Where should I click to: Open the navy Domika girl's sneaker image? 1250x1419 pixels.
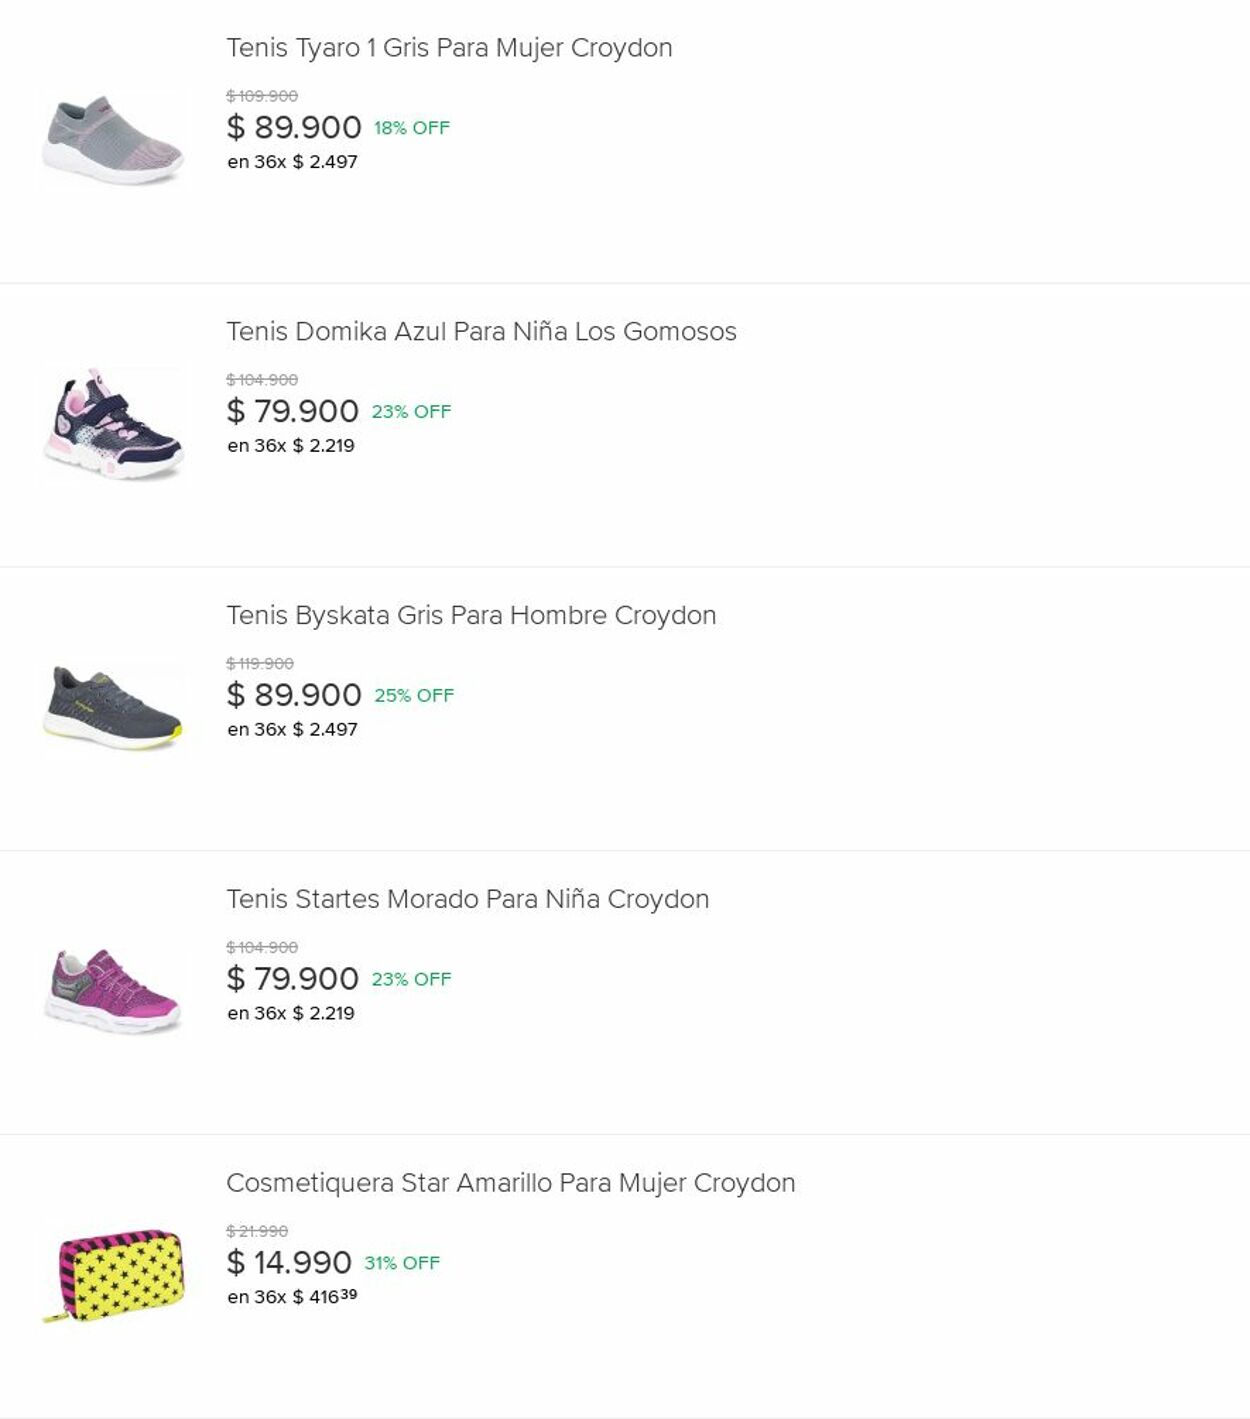113,425
